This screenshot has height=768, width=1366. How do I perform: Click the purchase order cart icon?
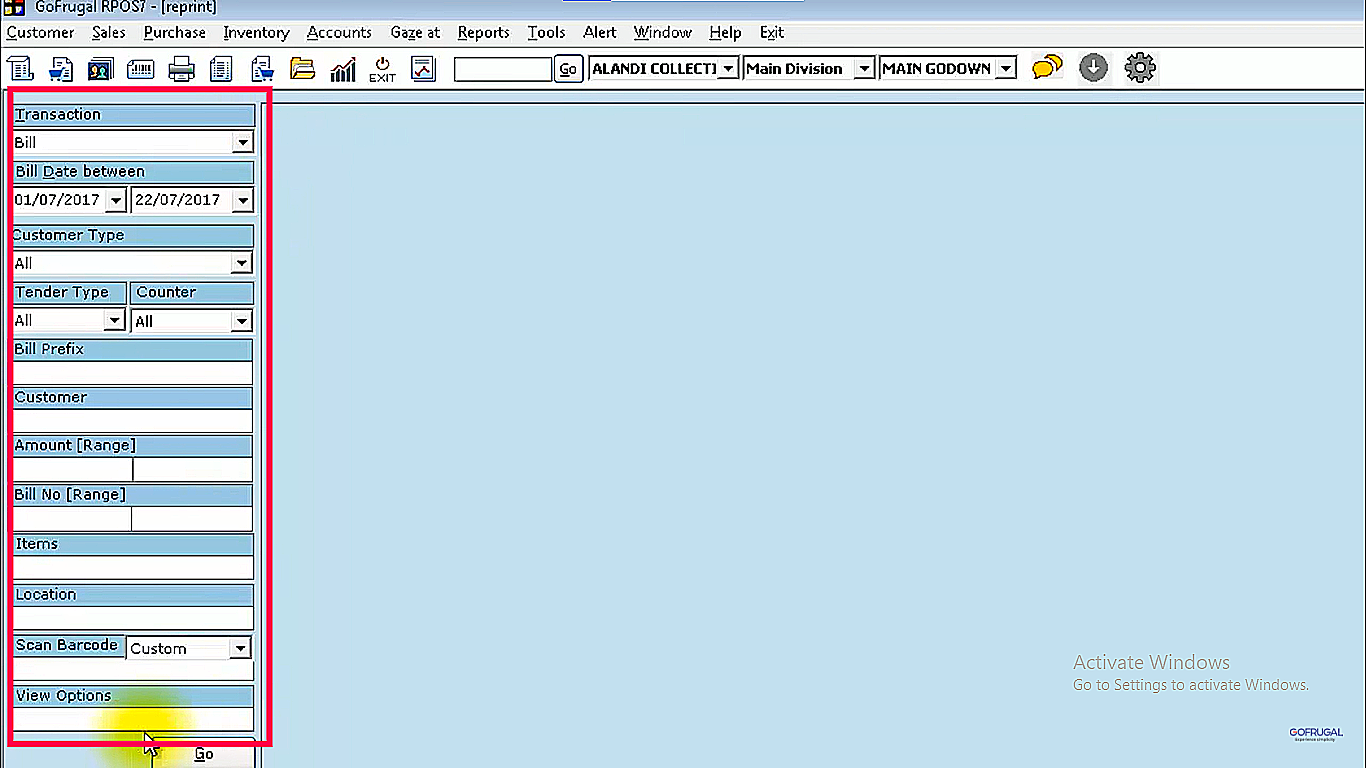coord(262,69)
